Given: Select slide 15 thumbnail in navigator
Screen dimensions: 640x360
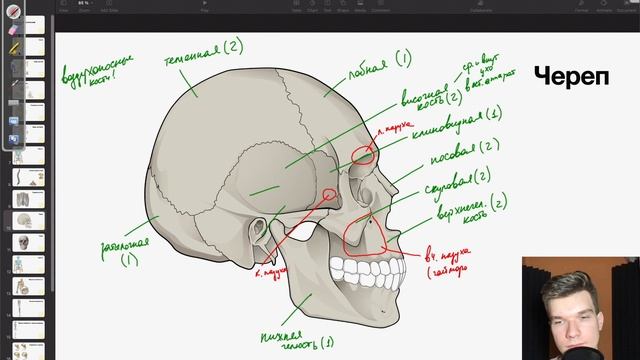Looking at the screenshot, I should click(29, 330).
